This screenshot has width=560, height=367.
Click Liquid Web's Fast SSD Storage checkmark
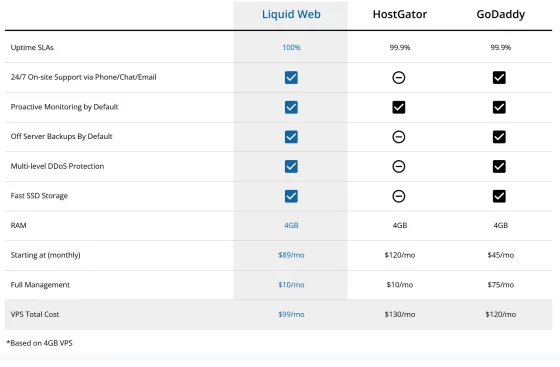[x=291, y=196]
